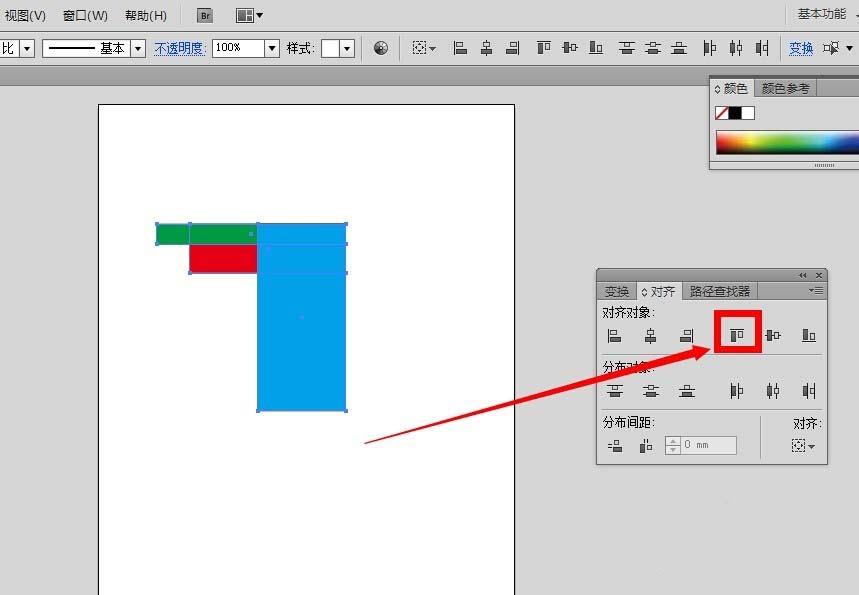Click horizontal distribute right in align panel
This screenshot has width=859, height=595.
tap(809, 391)
